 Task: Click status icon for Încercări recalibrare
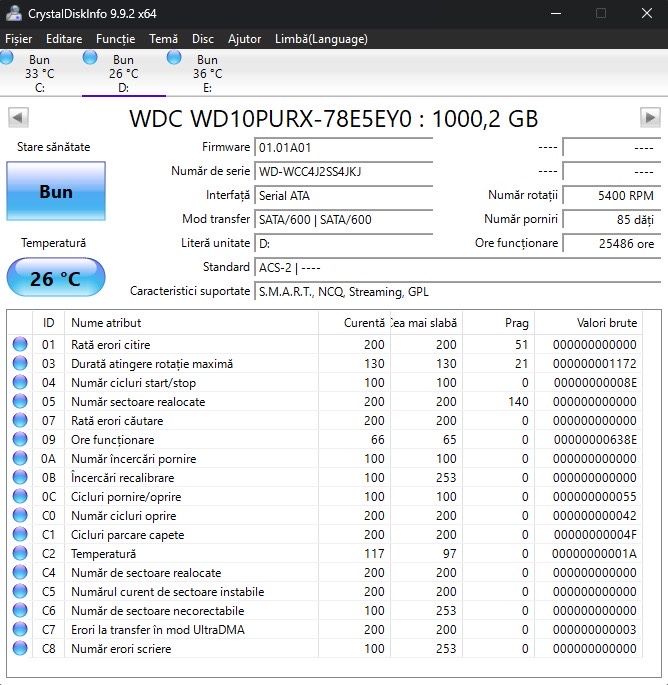20,477
